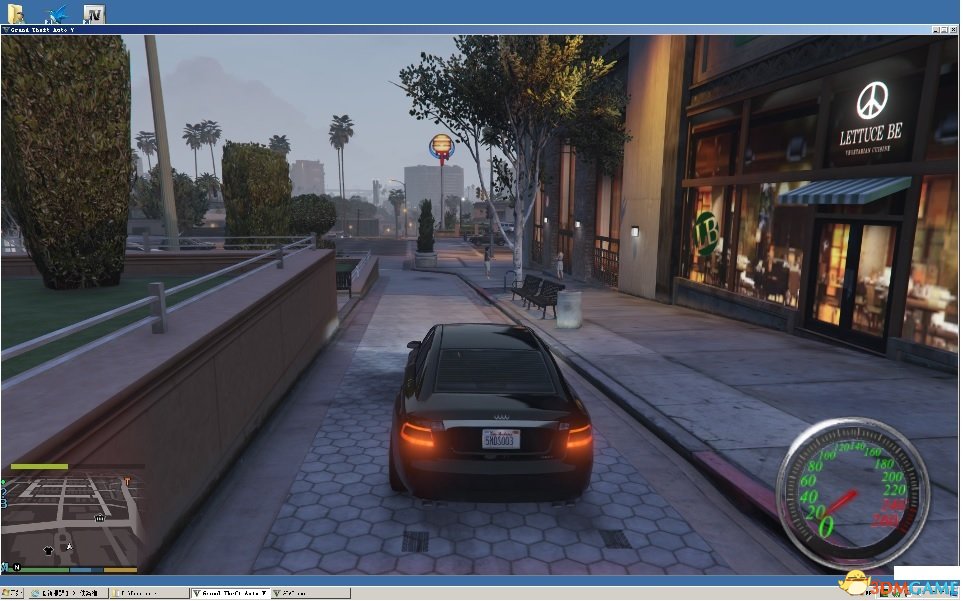Image resolution: width=963 pixels, height=601 pixels.
Task: Launch the blue bird shortcut on desktop
Action: pos(57,14)
